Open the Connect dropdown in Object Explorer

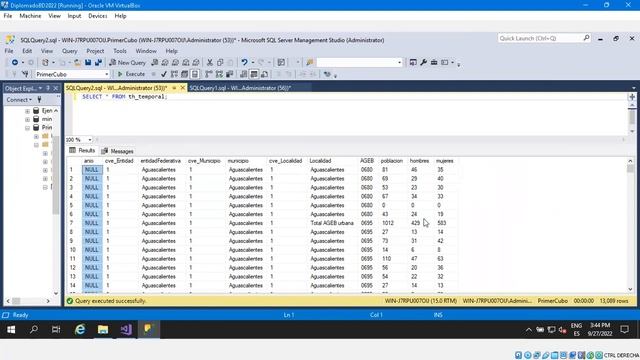19,100
